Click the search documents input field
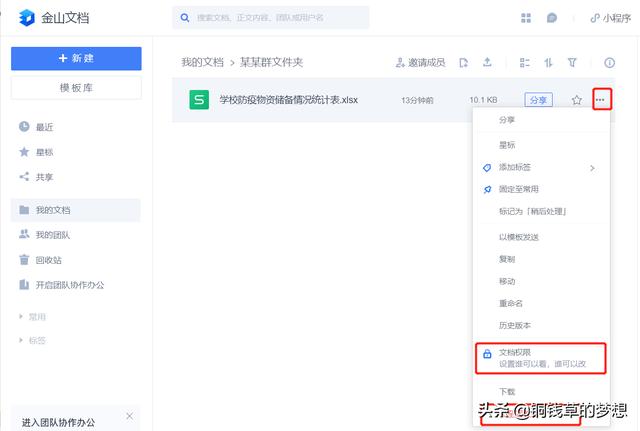This screenshot has width=640, height=431. [271, 18]
